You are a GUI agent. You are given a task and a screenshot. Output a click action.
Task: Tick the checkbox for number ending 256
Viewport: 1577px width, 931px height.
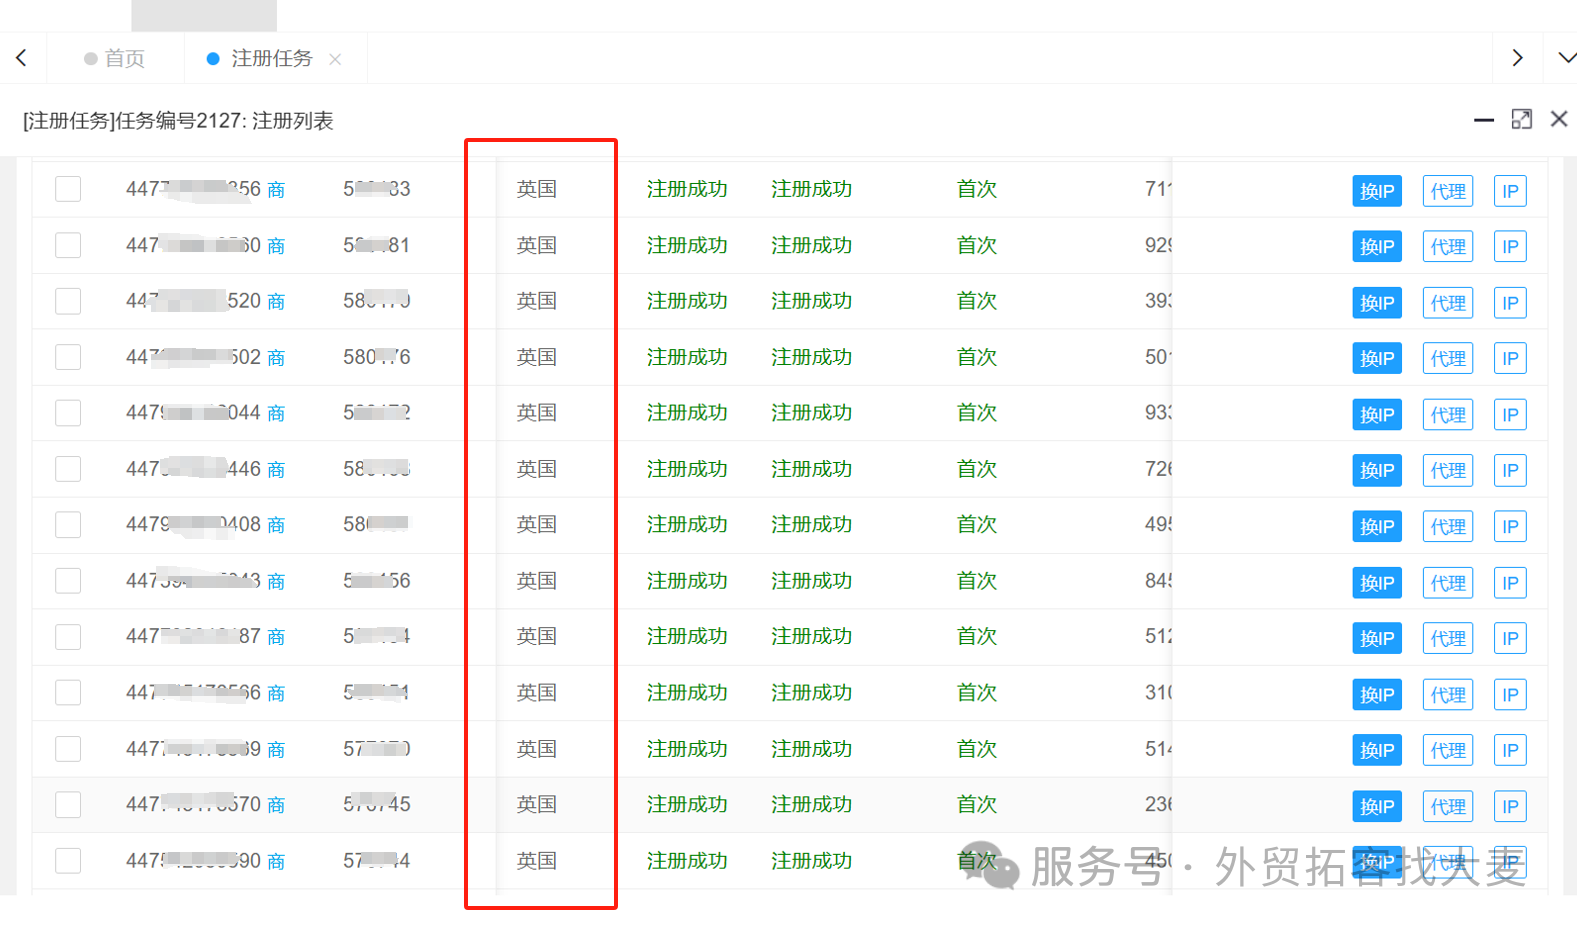click(x=68, y=189)
